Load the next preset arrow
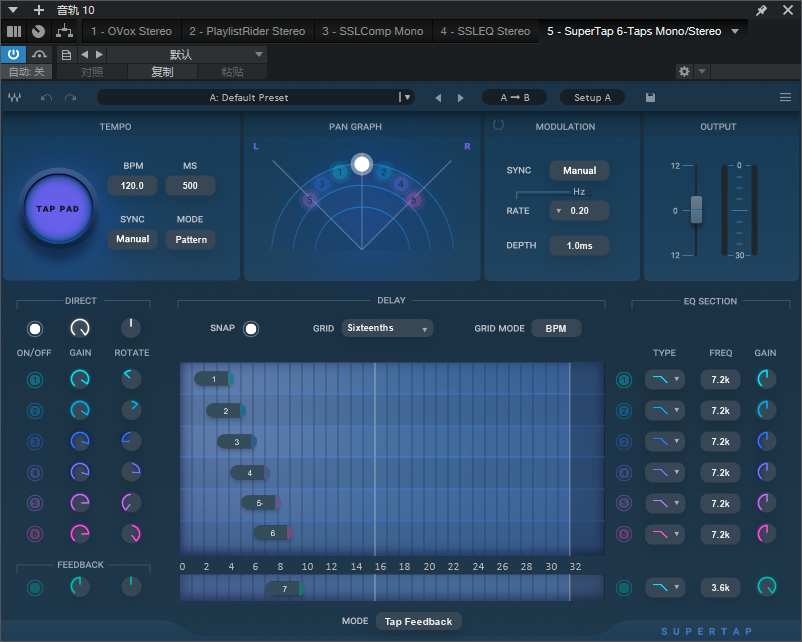The height and width of the screenshot is (642, 802). click(x=460, y=98)
